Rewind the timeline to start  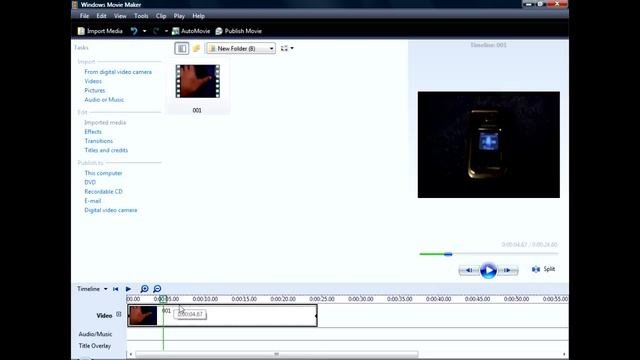[116, 289]
